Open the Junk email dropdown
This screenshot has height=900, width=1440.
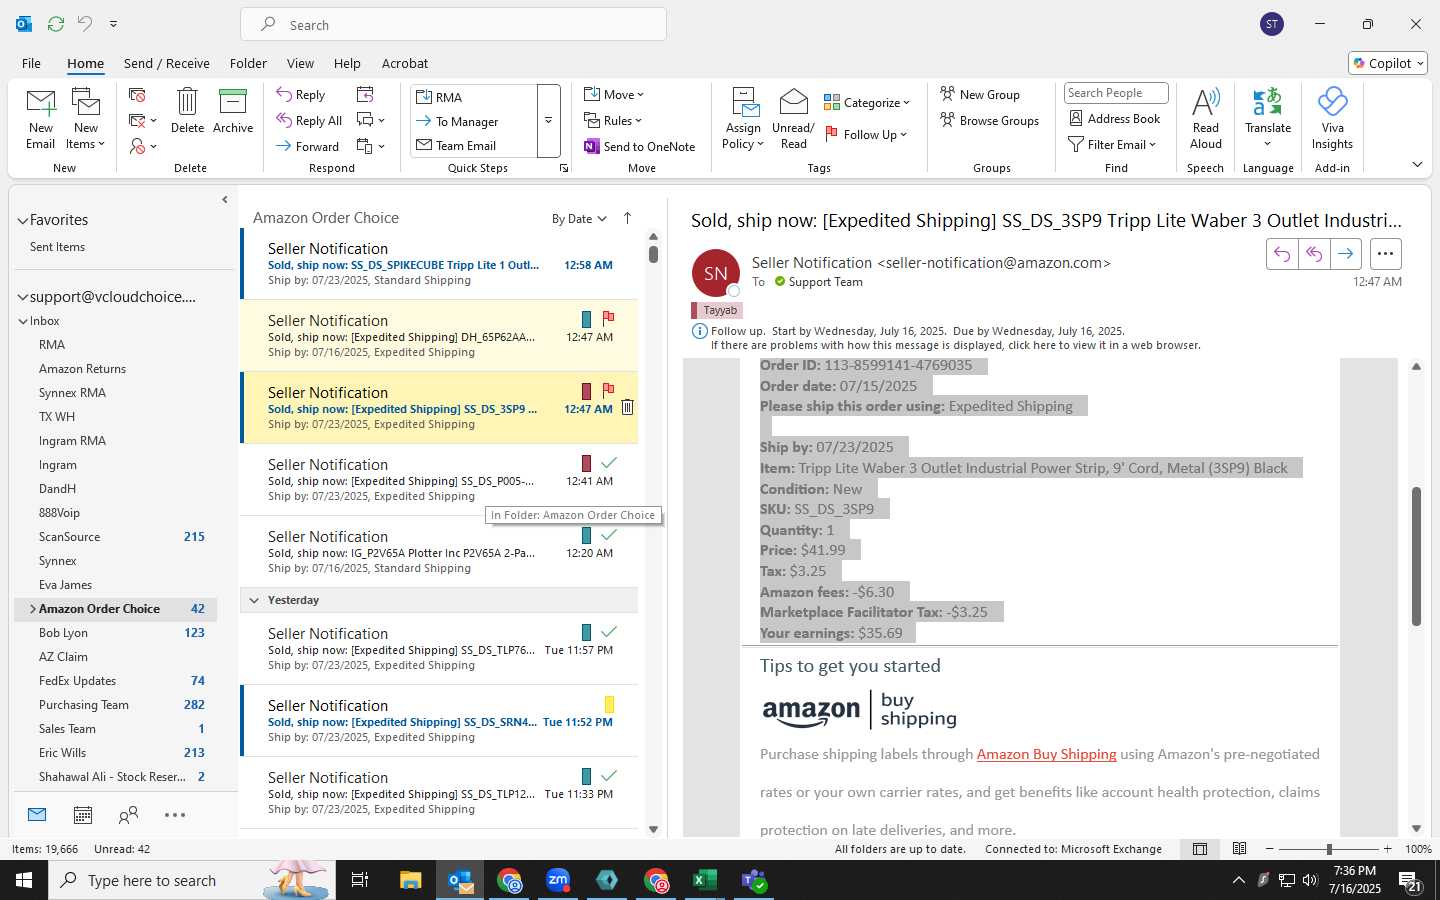[143, 146]
